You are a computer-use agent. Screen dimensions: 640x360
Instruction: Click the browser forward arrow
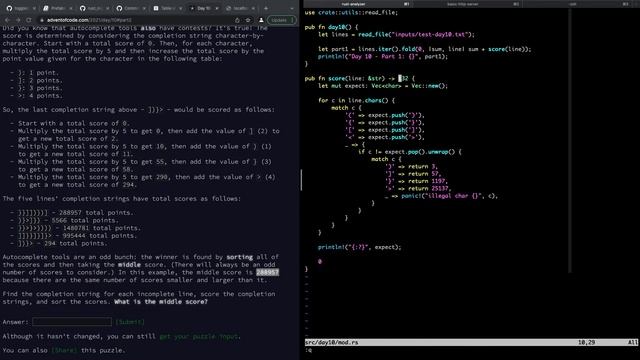point(18,20)
